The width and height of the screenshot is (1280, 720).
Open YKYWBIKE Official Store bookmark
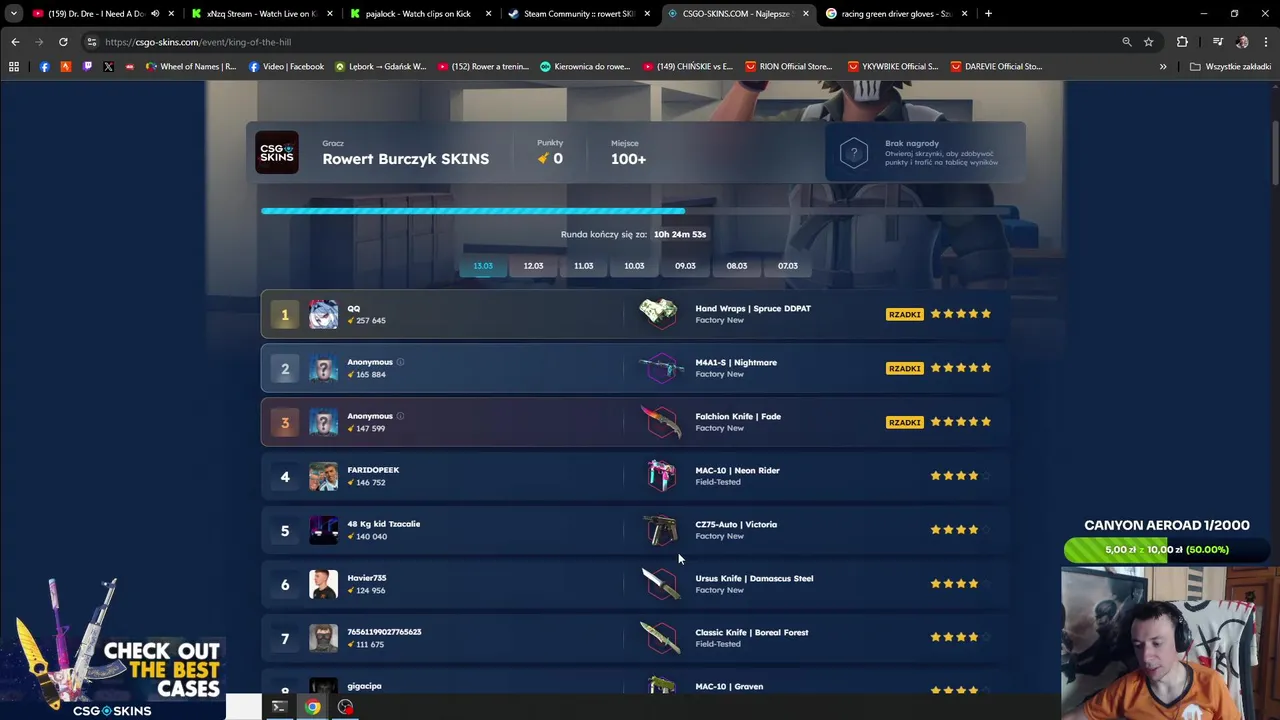(892, 67)
